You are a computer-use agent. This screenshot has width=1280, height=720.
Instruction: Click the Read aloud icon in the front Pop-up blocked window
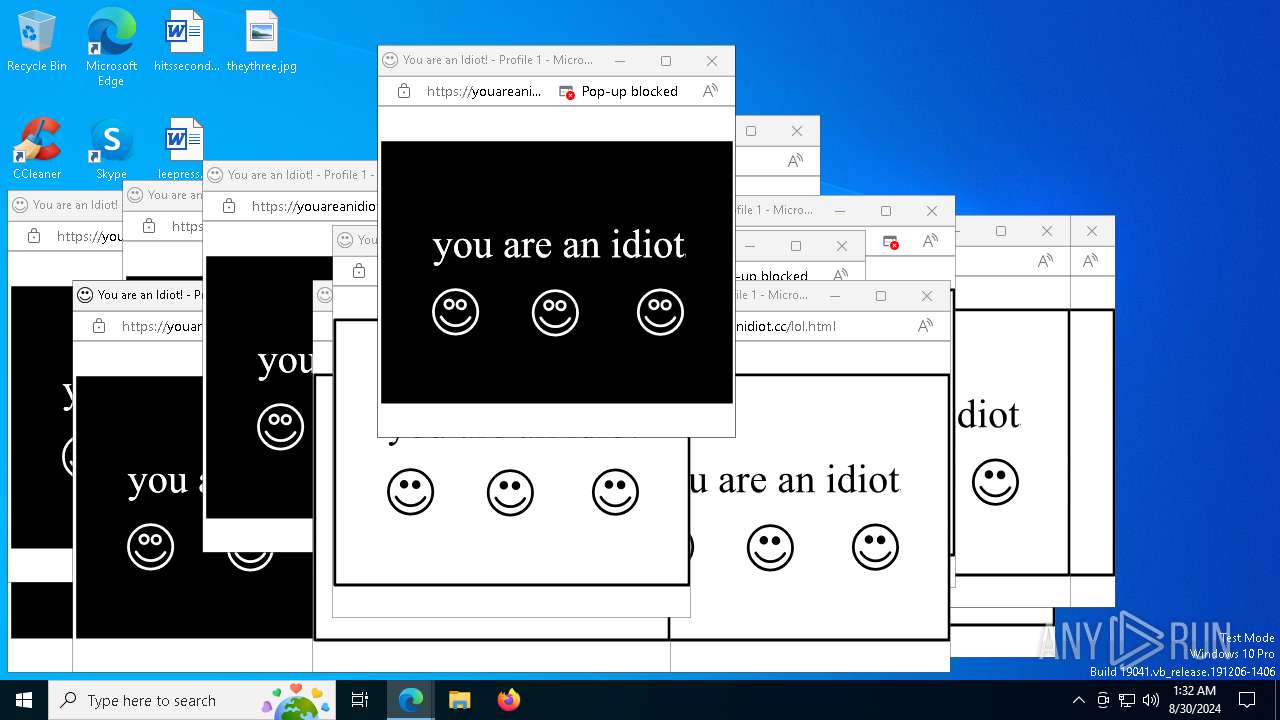pos(710,91)
